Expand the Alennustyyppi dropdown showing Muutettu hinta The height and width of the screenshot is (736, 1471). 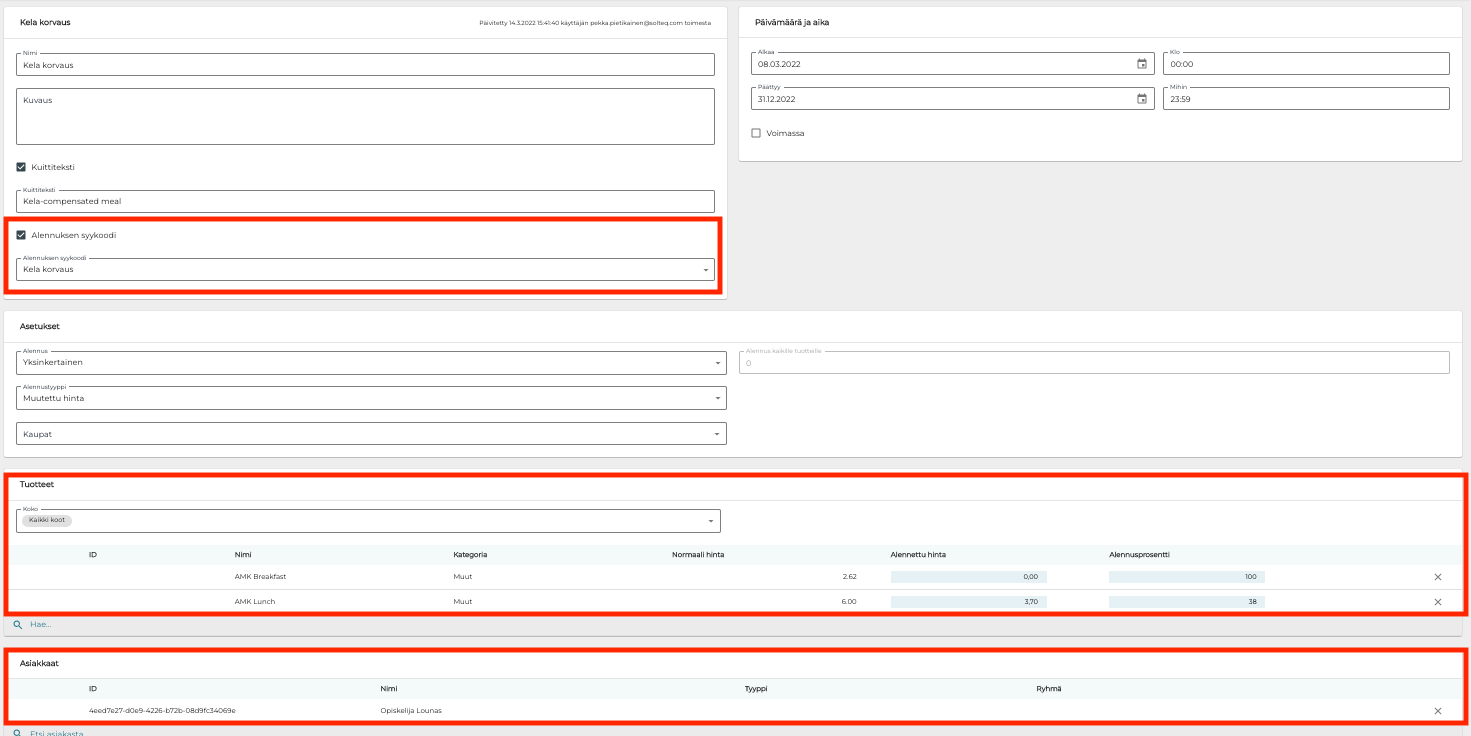tap(371, 398)
